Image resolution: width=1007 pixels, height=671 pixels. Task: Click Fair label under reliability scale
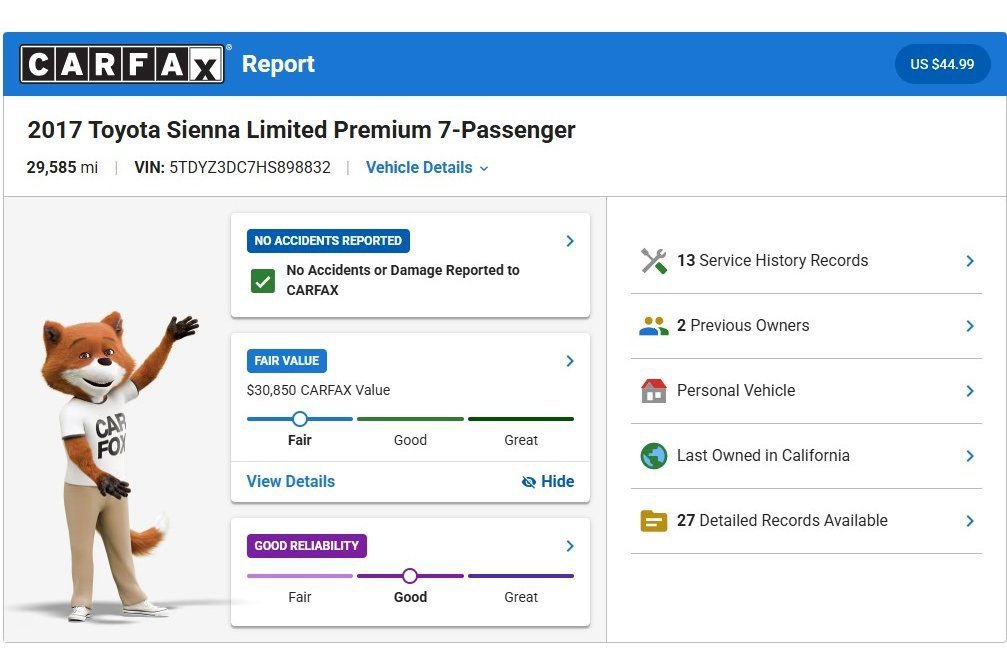click(x=299, y=597)
